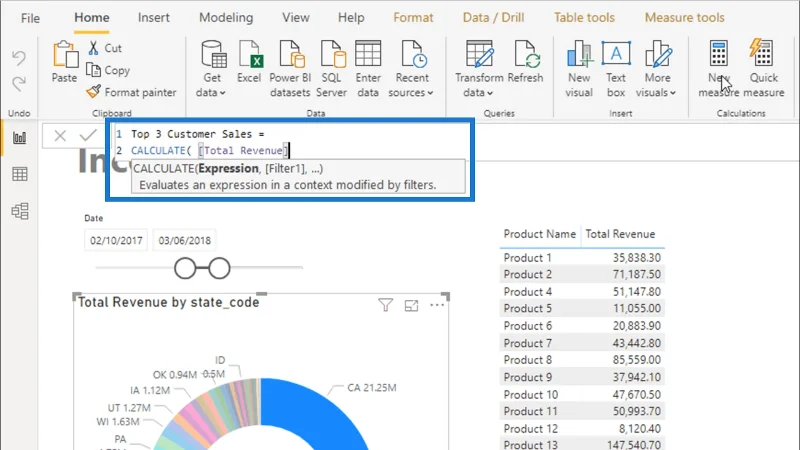Click the right date slider handle
The image size is (800, 450).
219,268
